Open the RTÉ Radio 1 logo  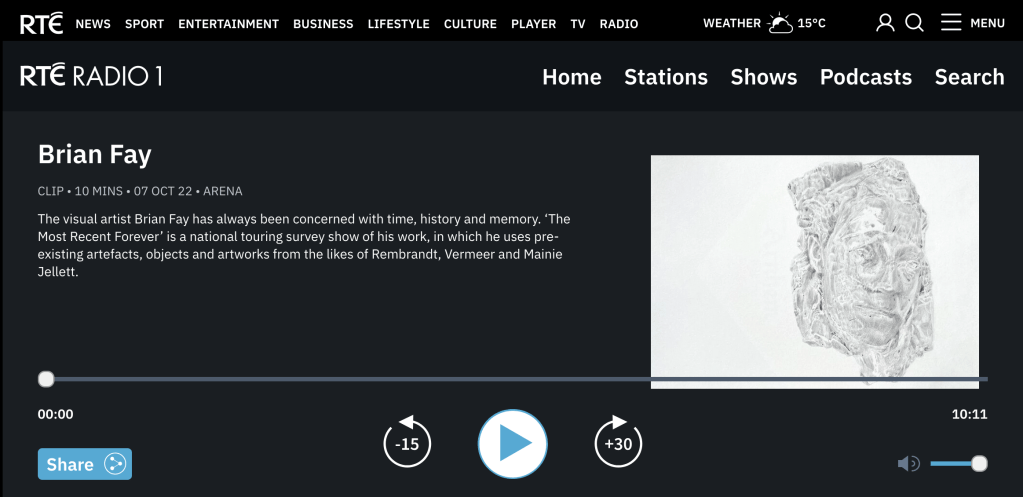pos(91,76)
